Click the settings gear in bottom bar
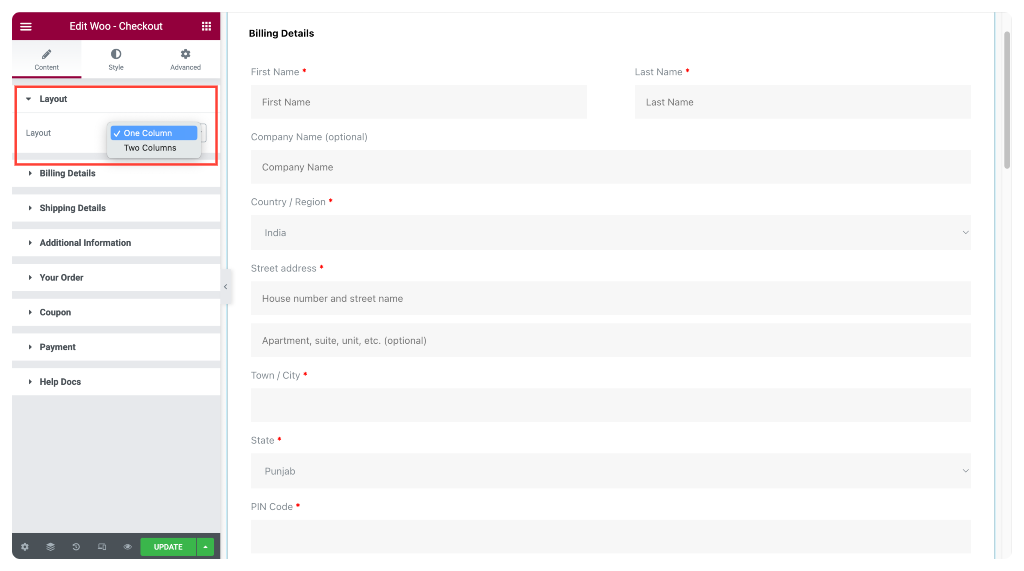1024x571 pixels. pos(25,547)
